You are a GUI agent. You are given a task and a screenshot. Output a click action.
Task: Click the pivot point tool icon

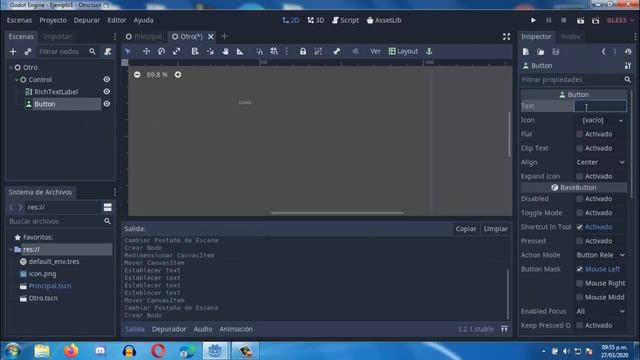(210, 51)
